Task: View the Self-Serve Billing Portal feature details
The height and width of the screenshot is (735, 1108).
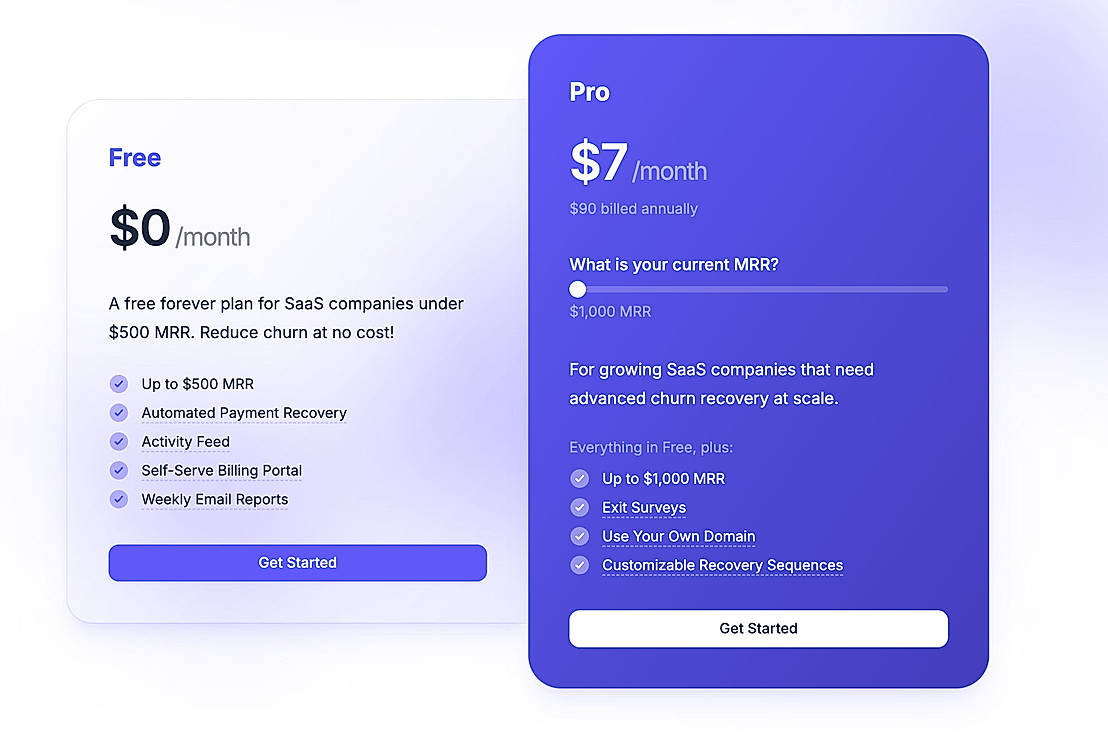Action: click(x=221, y=471)
